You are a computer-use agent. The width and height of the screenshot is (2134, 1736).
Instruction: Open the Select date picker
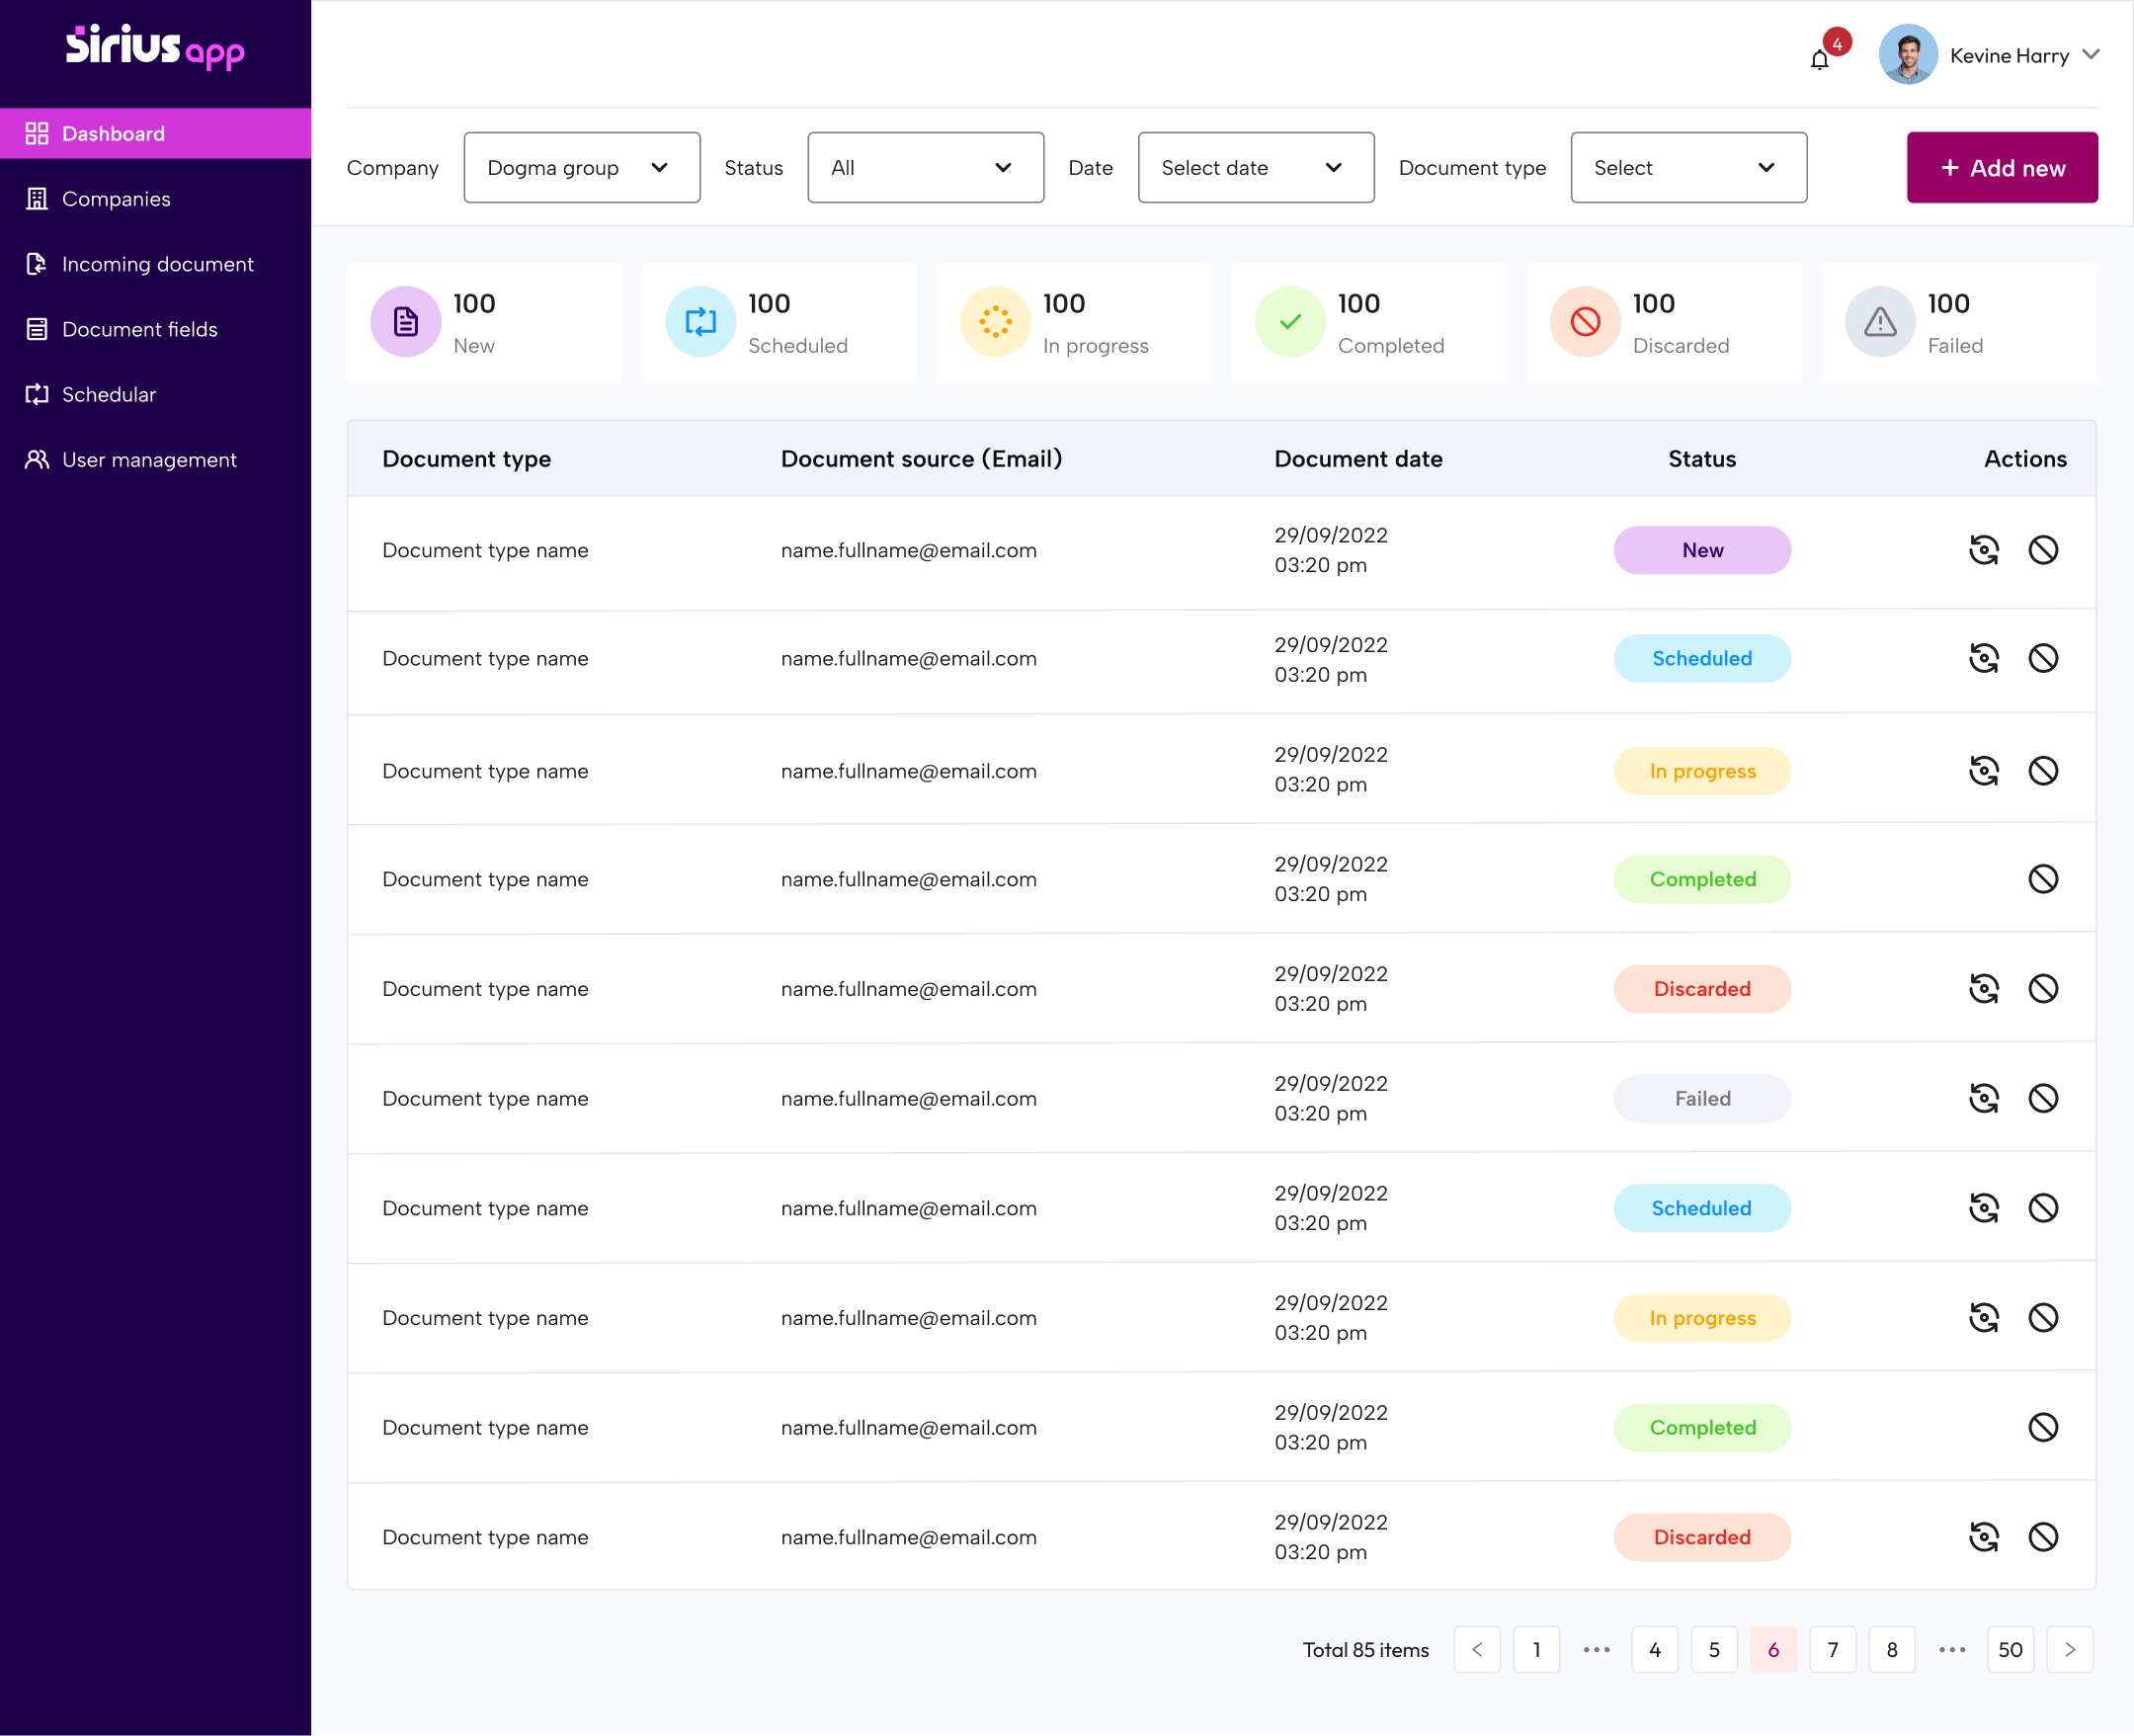(x=1255, y=167)
